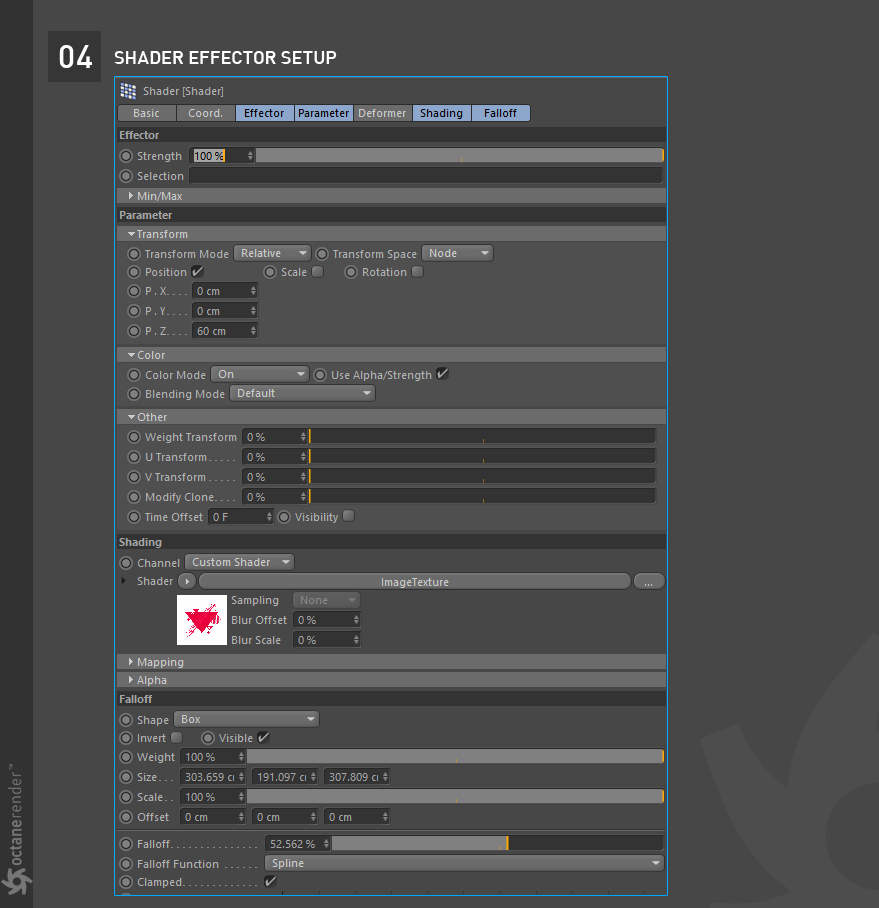The image size is (879, 908).
Task: Click keyframe dot beside P.Z
Action: click(134, 331)
